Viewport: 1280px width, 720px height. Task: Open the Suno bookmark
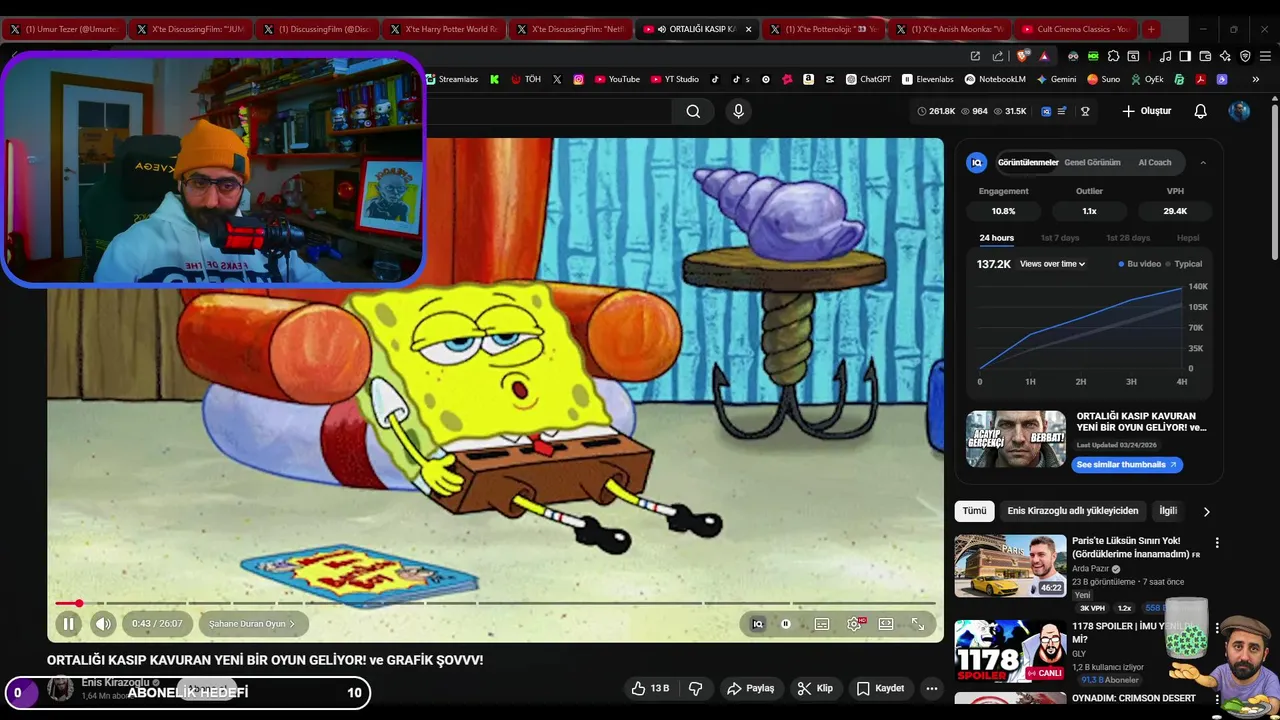1104,79
